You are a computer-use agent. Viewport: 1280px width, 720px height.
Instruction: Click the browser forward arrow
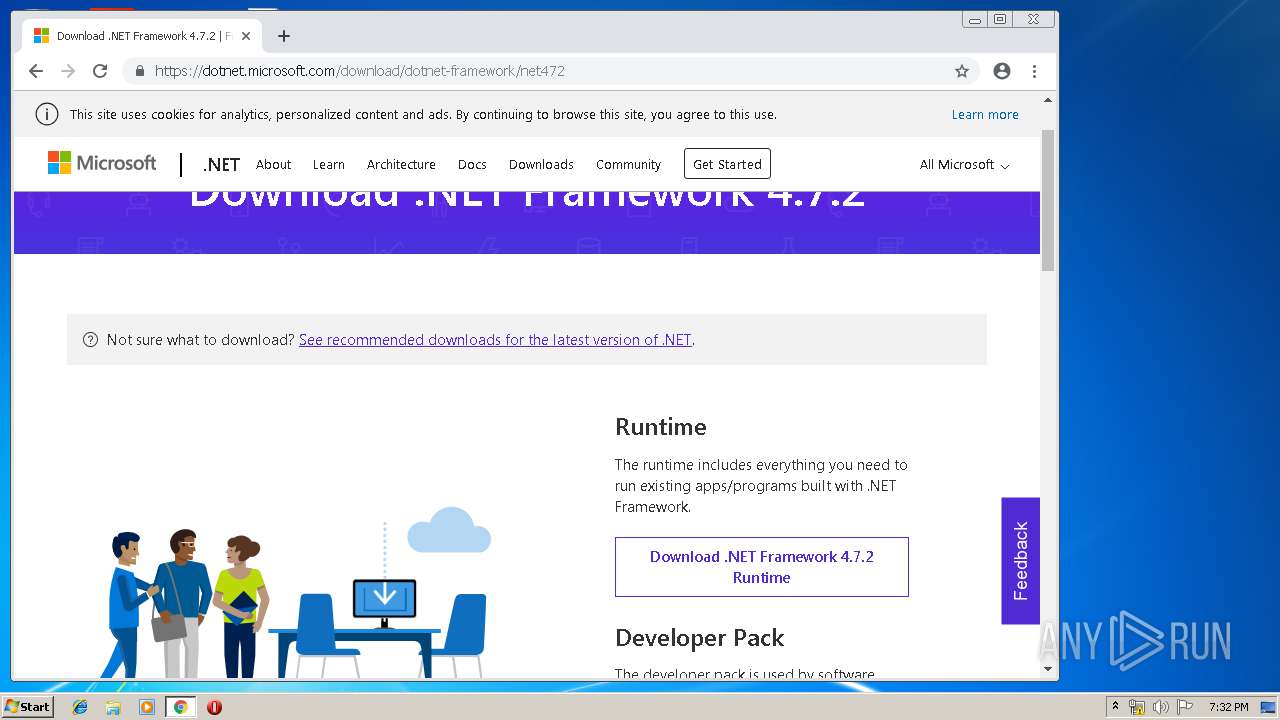[68, 71]
